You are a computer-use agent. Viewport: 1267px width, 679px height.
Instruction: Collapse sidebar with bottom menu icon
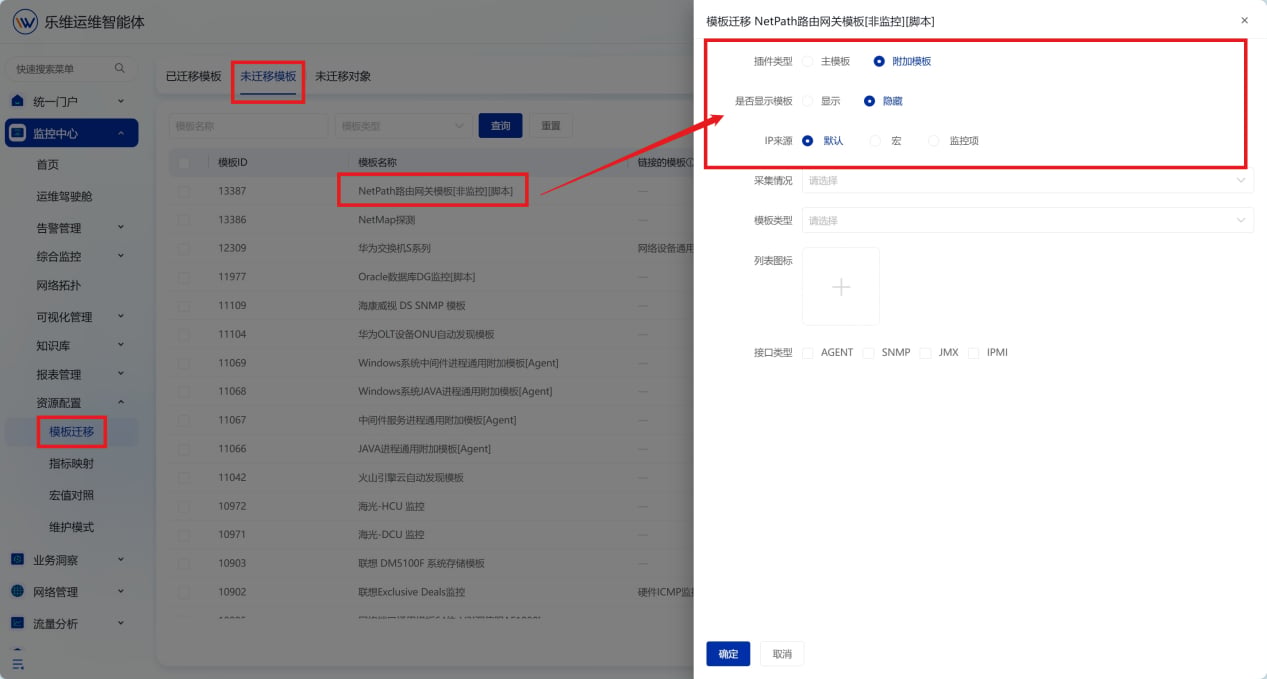17,663
